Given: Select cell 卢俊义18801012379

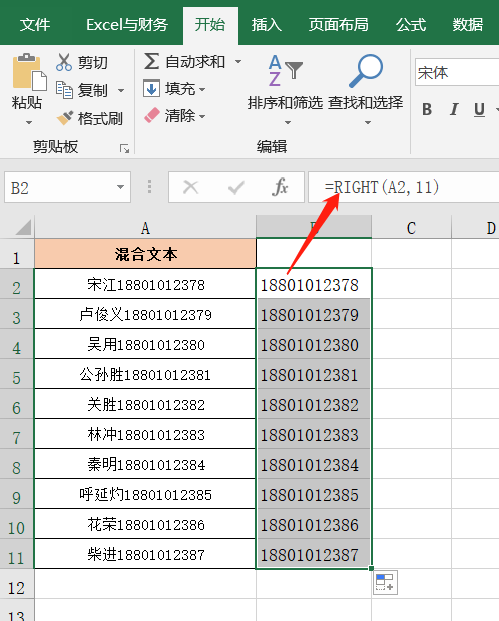Looking at the screenshot, I should (145, 314).
